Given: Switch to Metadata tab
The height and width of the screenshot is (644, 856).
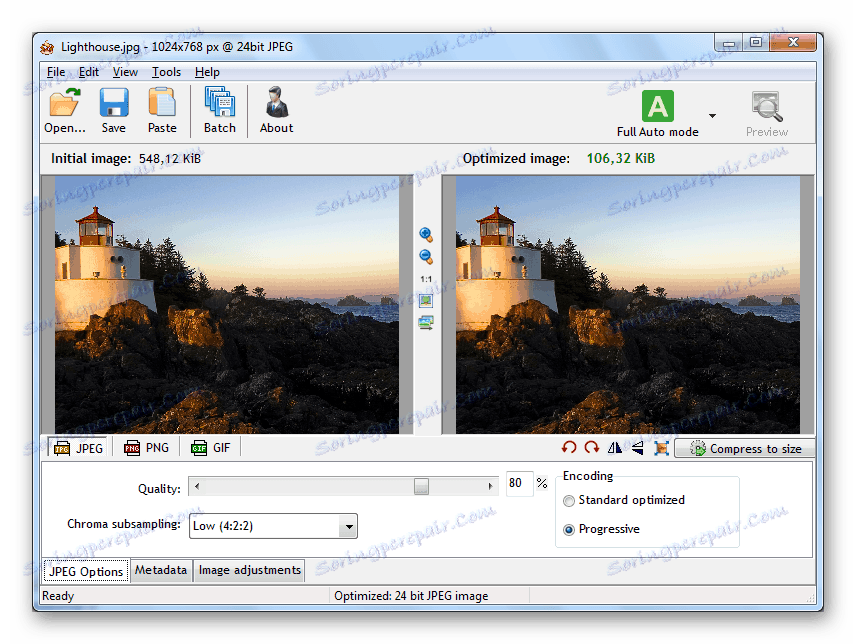Looking at the screenshot, I should [x=161, y=570].
